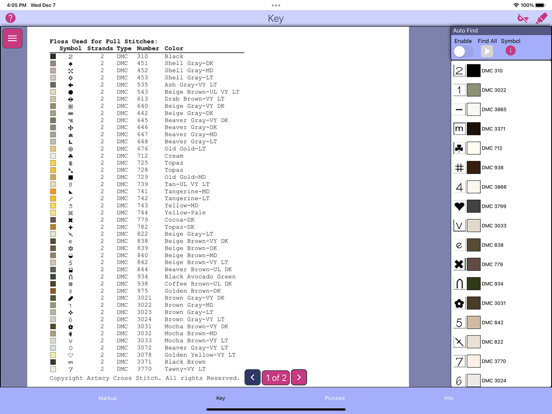Select arch symbol for DMC 934
The image size is (552, 414).
point(459,284)
